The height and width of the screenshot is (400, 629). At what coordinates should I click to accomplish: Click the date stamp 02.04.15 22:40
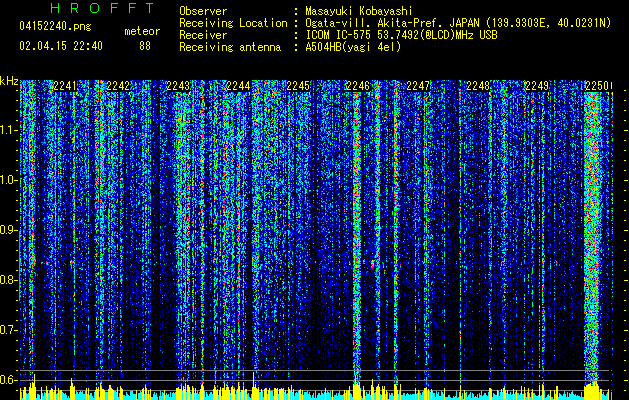click(61, 46)
